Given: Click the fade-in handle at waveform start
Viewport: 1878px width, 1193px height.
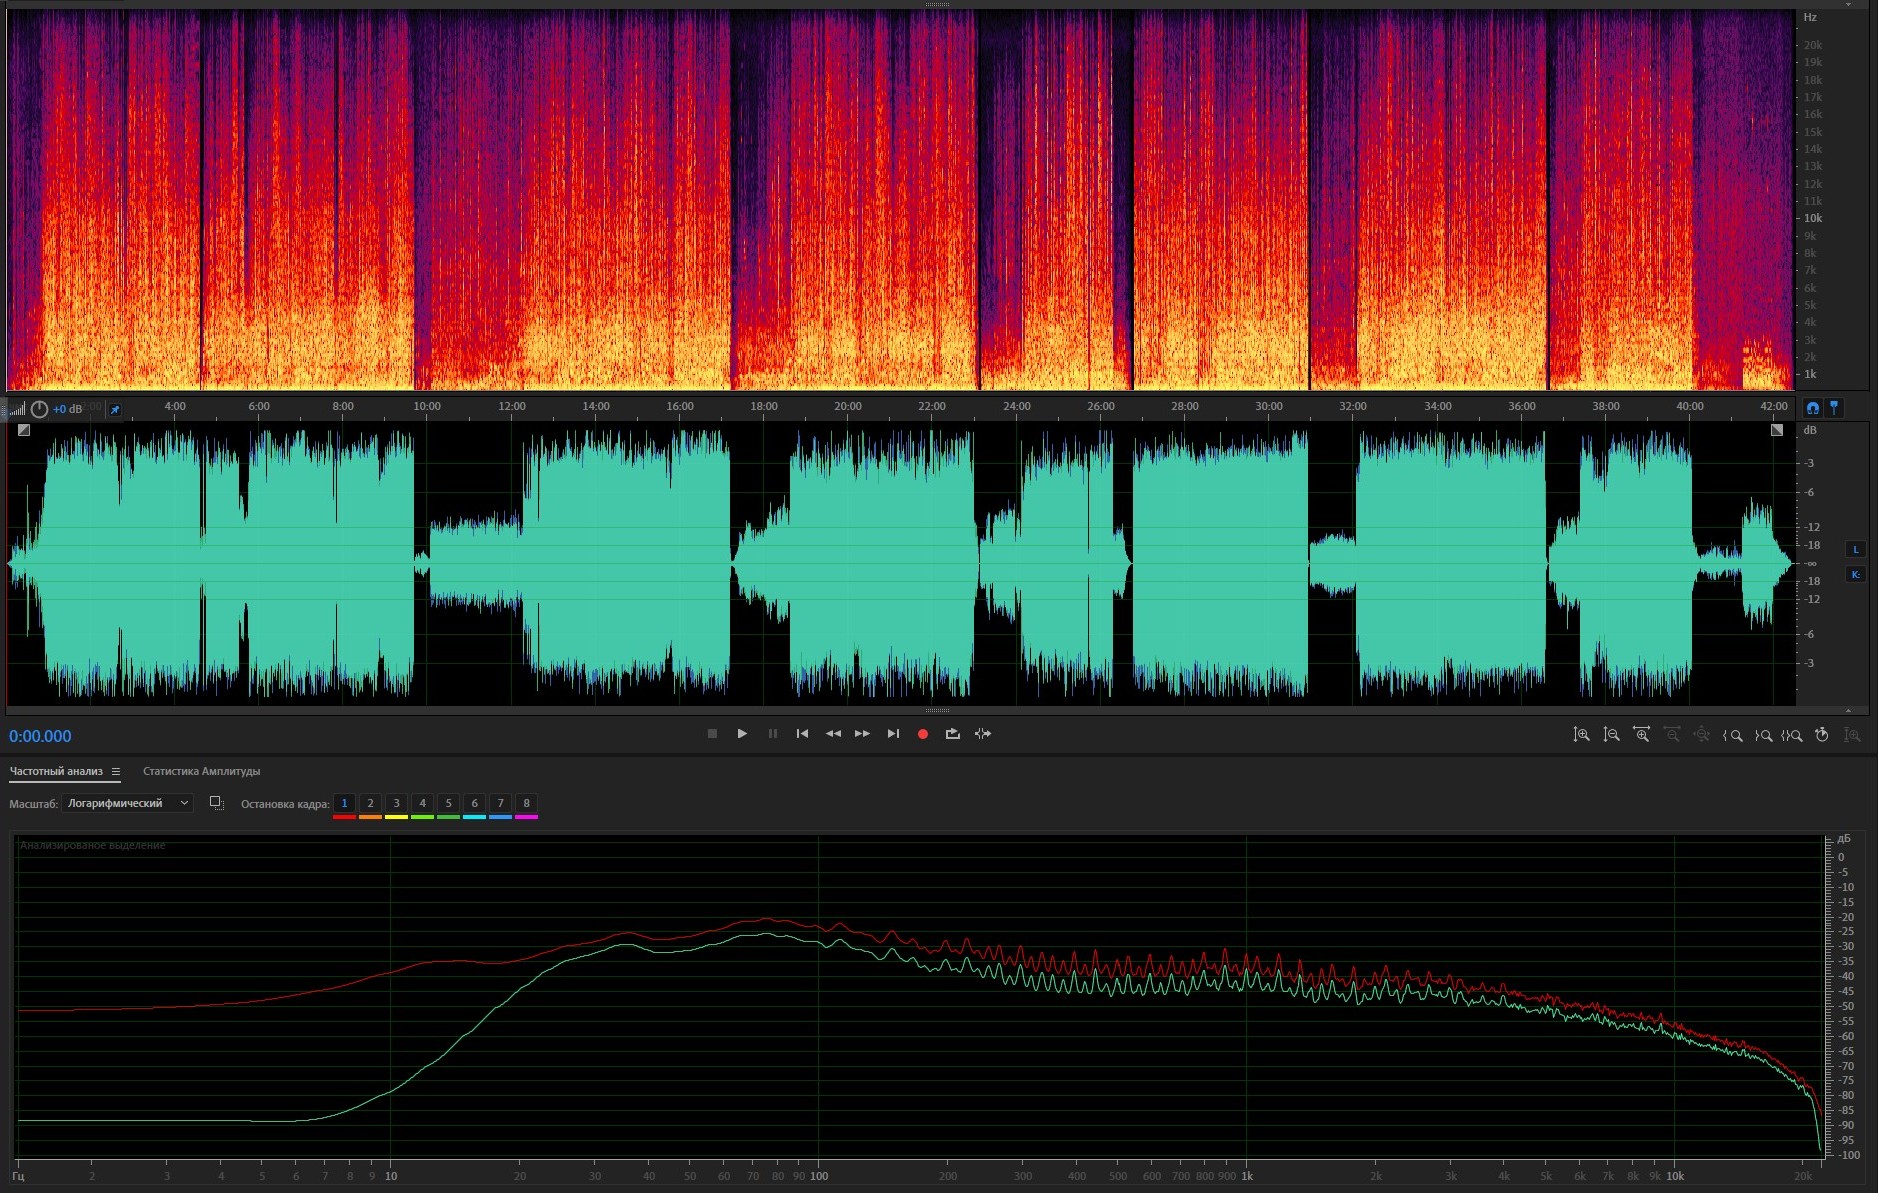Looking at the screenshot, I should click(24, 430).
